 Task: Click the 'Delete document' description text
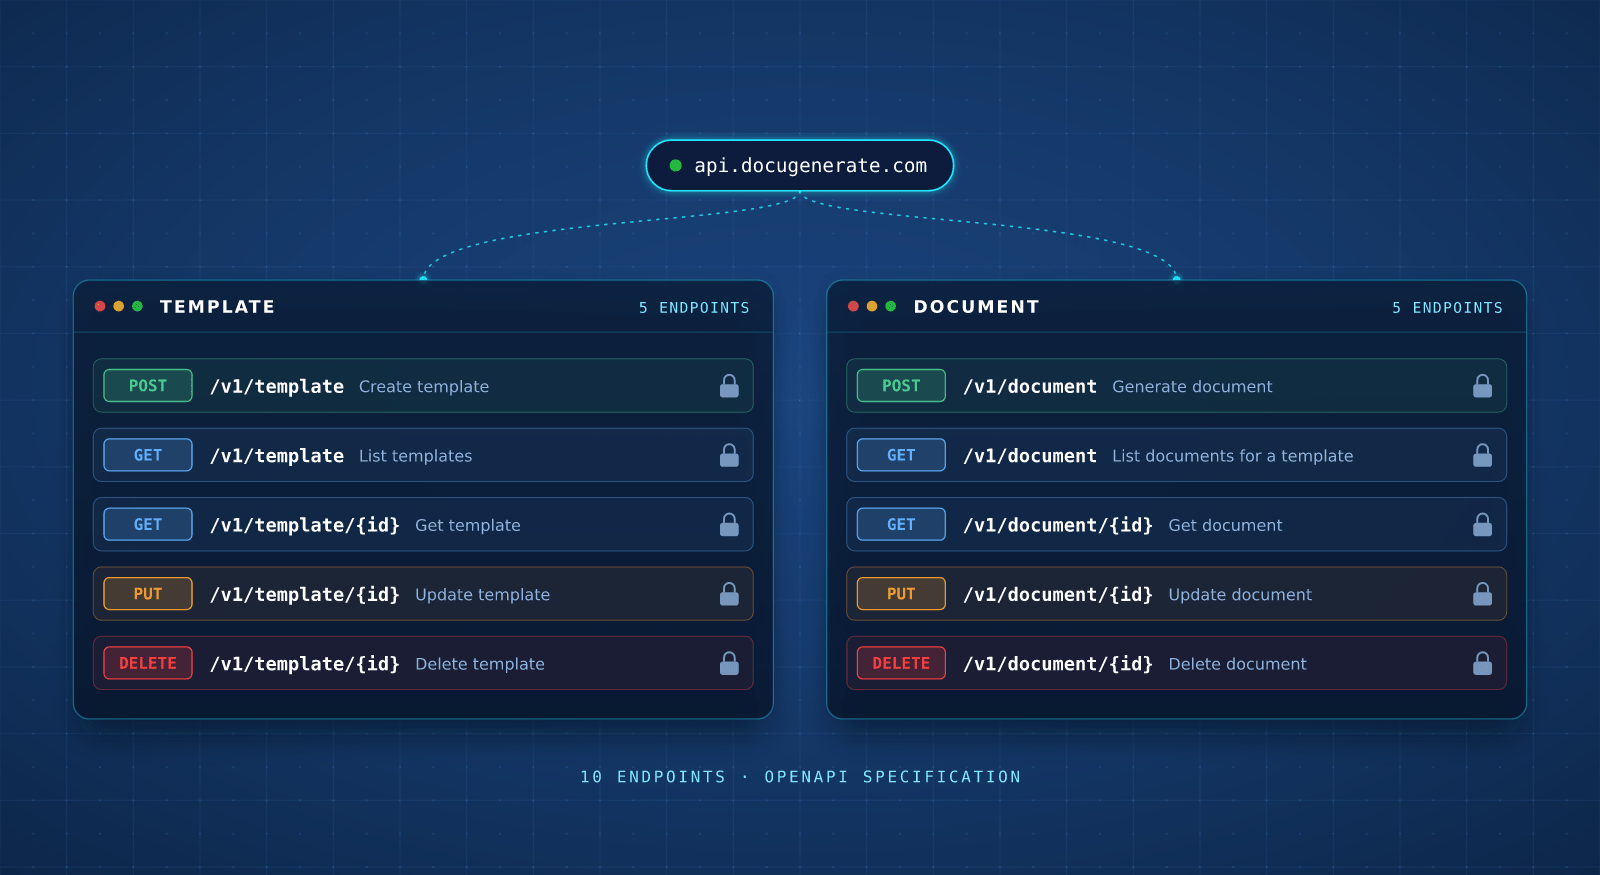point(1237,664)
